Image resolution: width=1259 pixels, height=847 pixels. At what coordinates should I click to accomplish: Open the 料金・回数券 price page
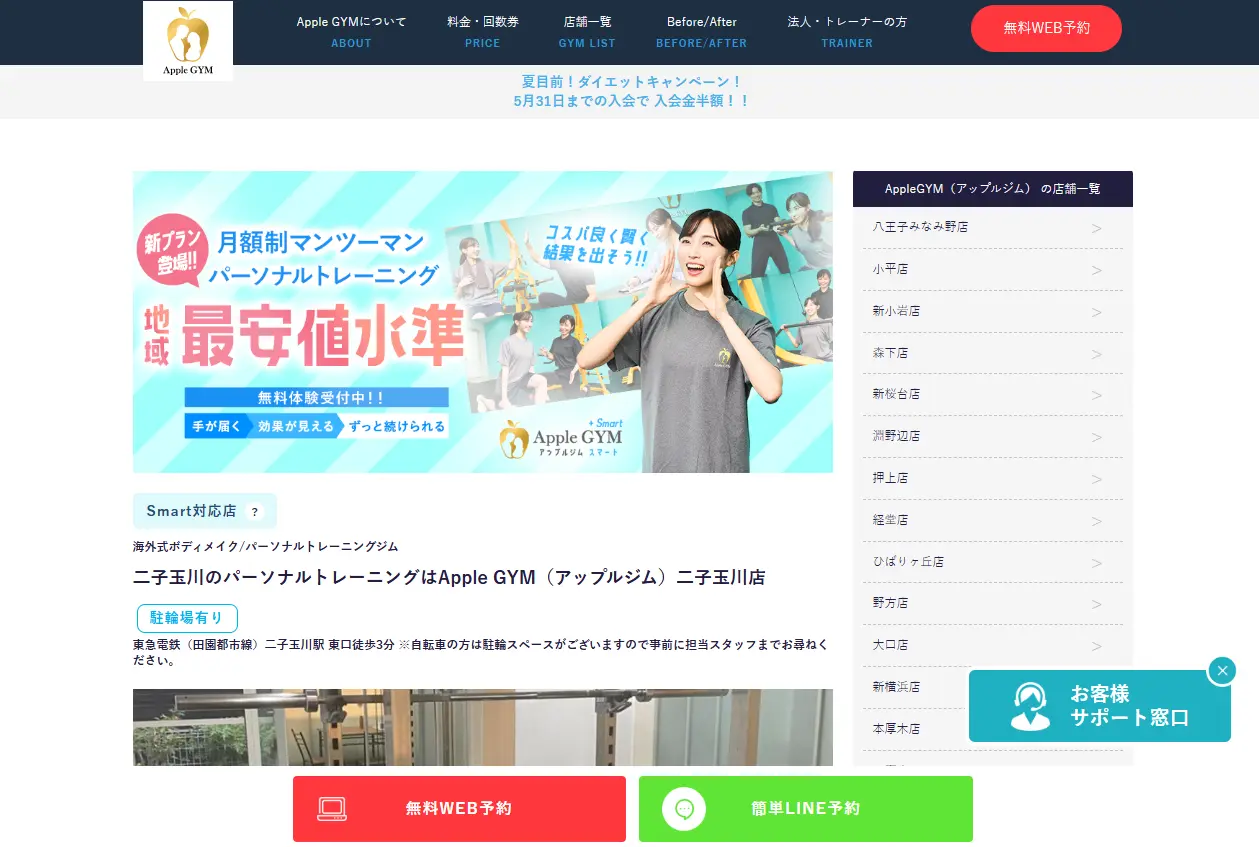482,32
